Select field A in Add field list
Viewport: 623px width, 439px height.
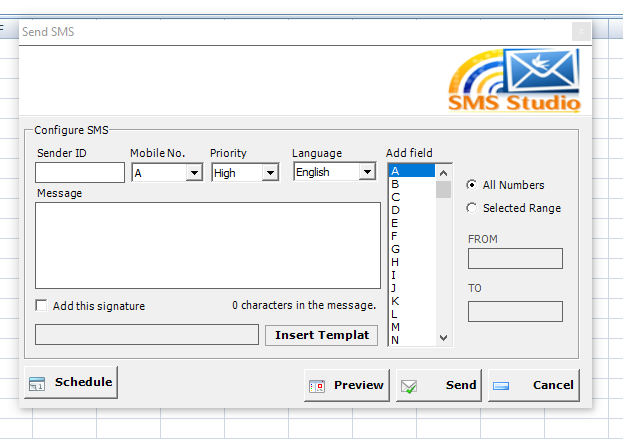412,171
